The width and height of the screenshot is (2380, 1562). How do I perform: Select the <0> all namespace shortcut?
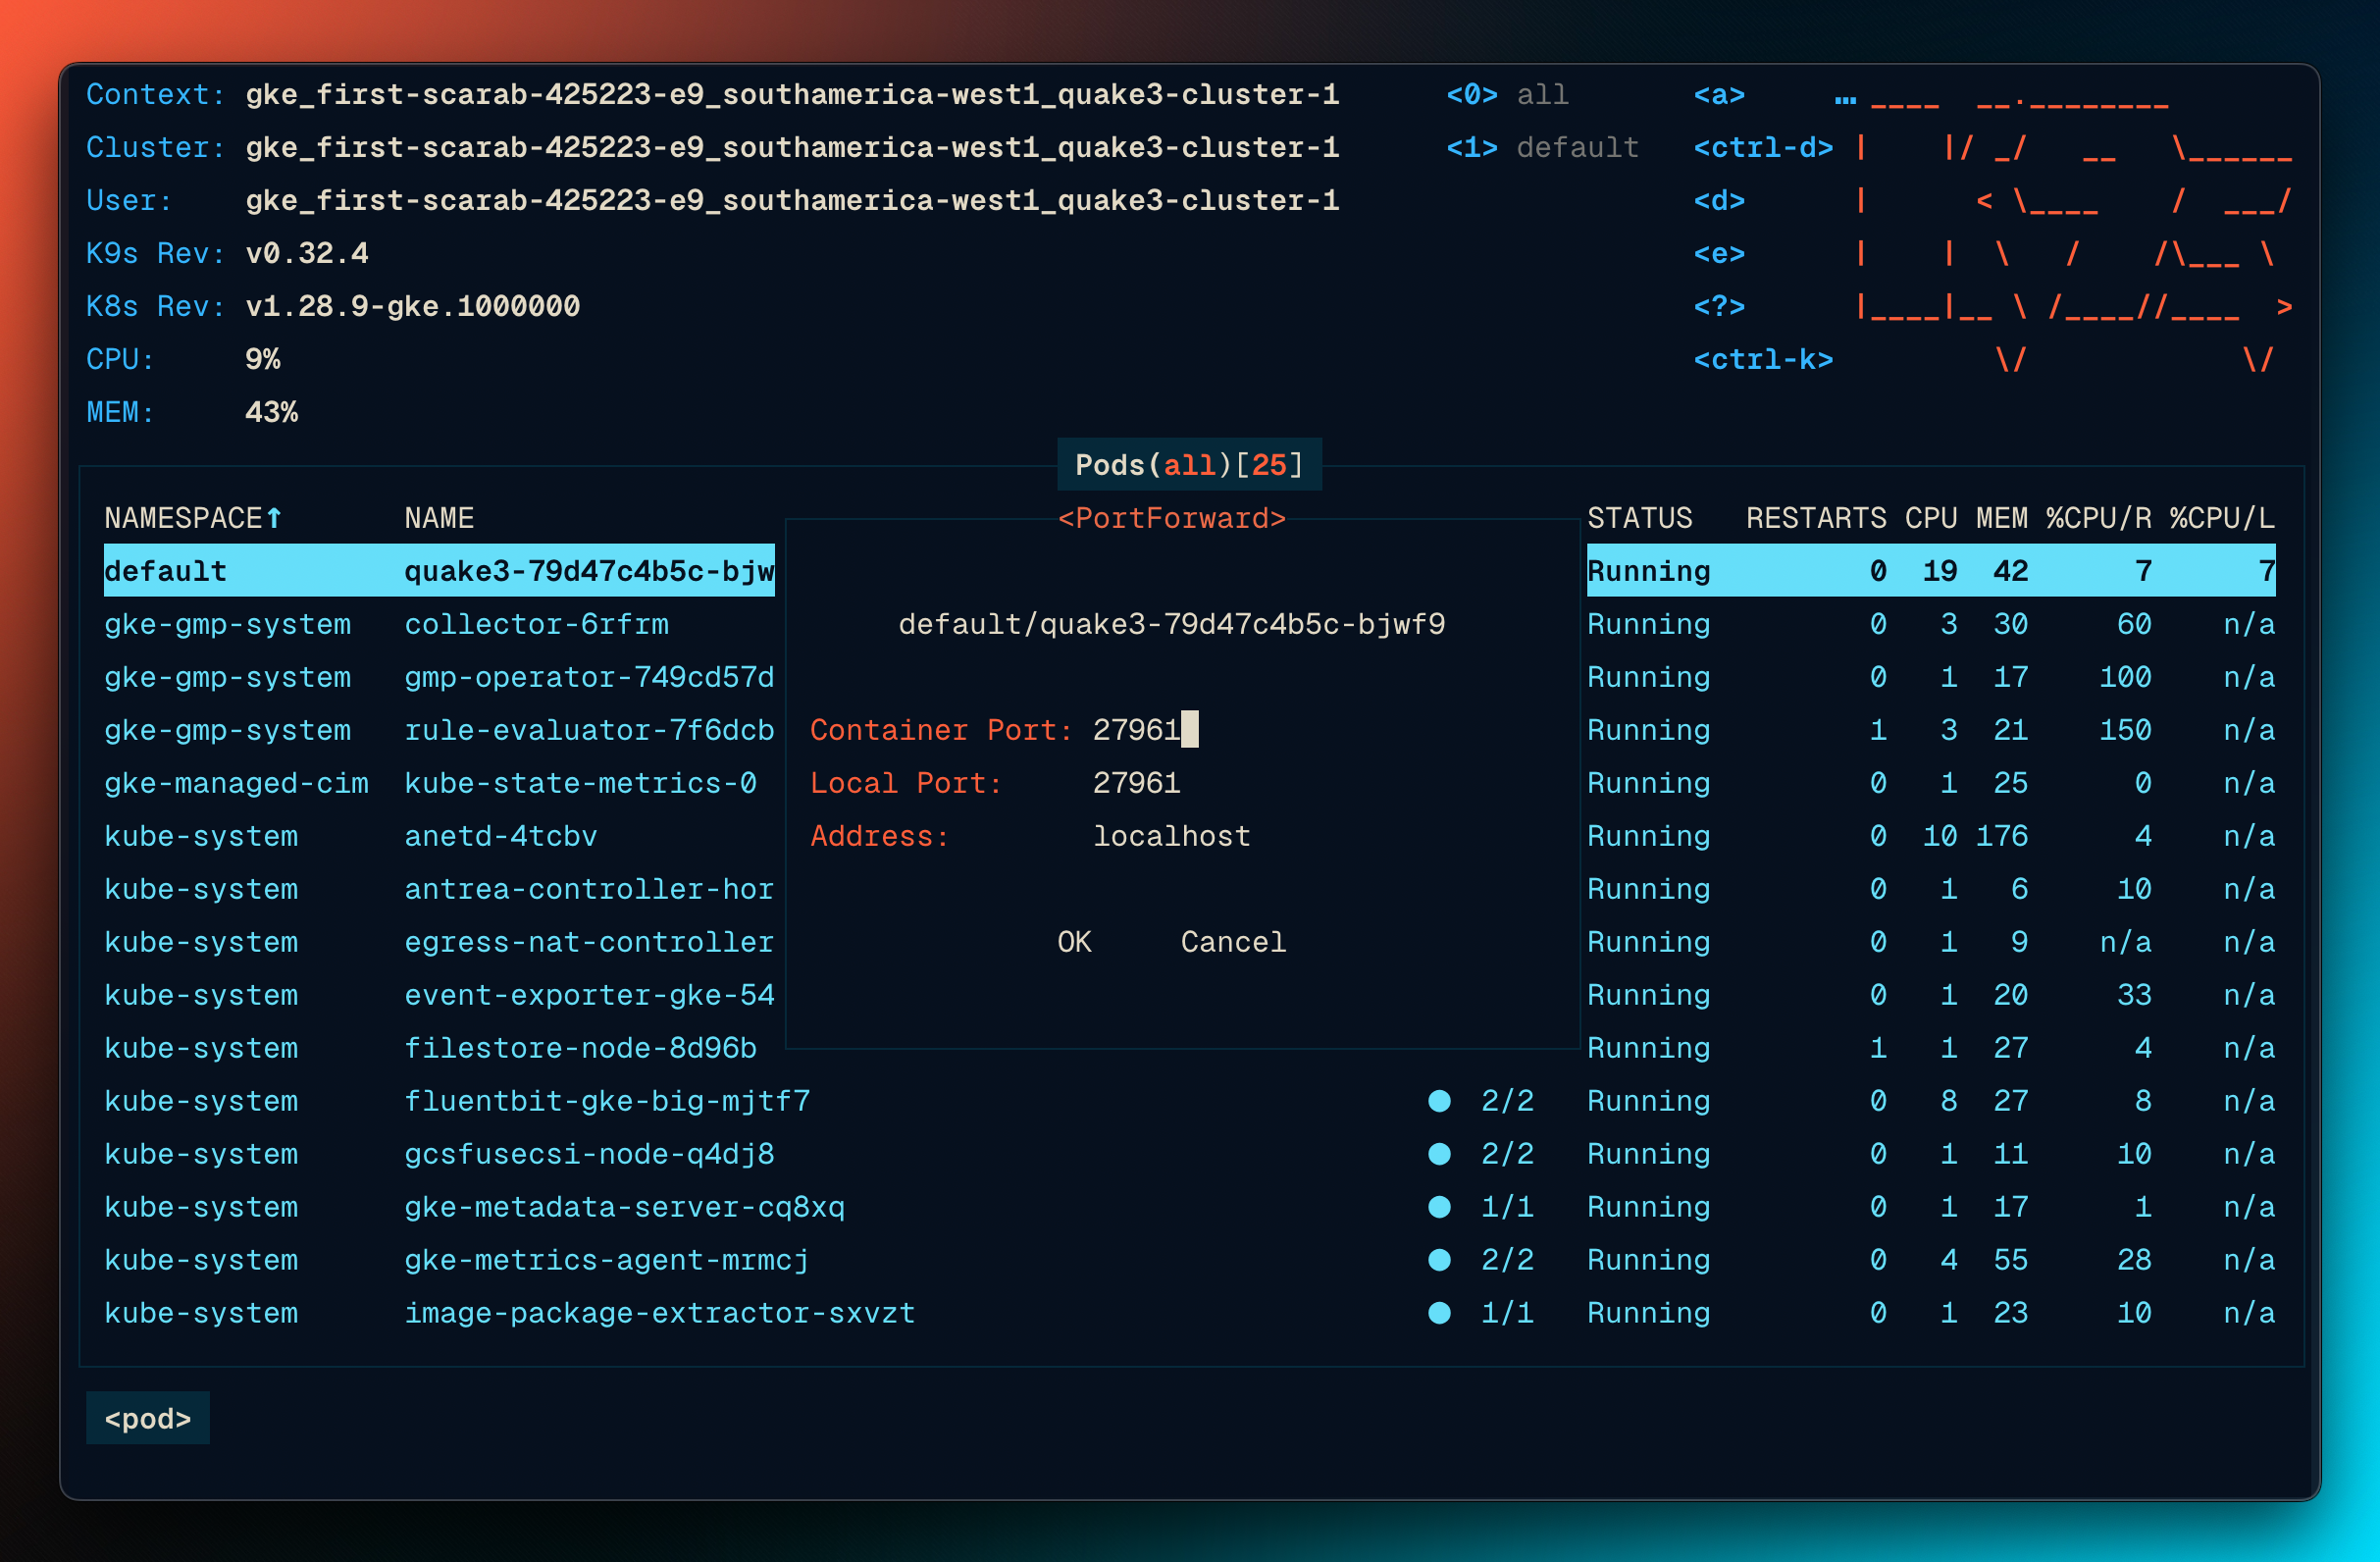click(1507, 95)
